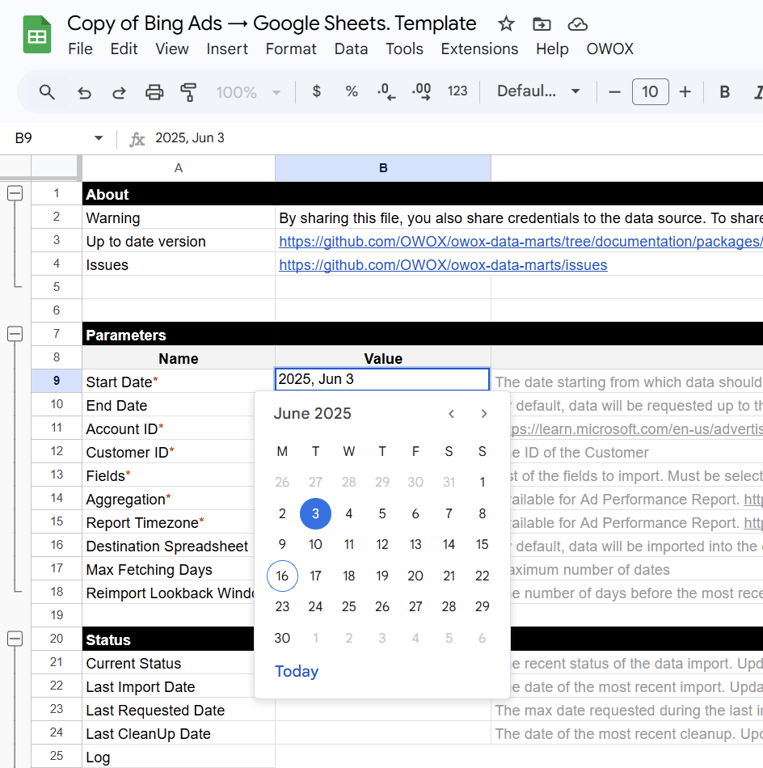Decrease decimal places
Viewport: 763px width, 768px height.
coord(386,91)
